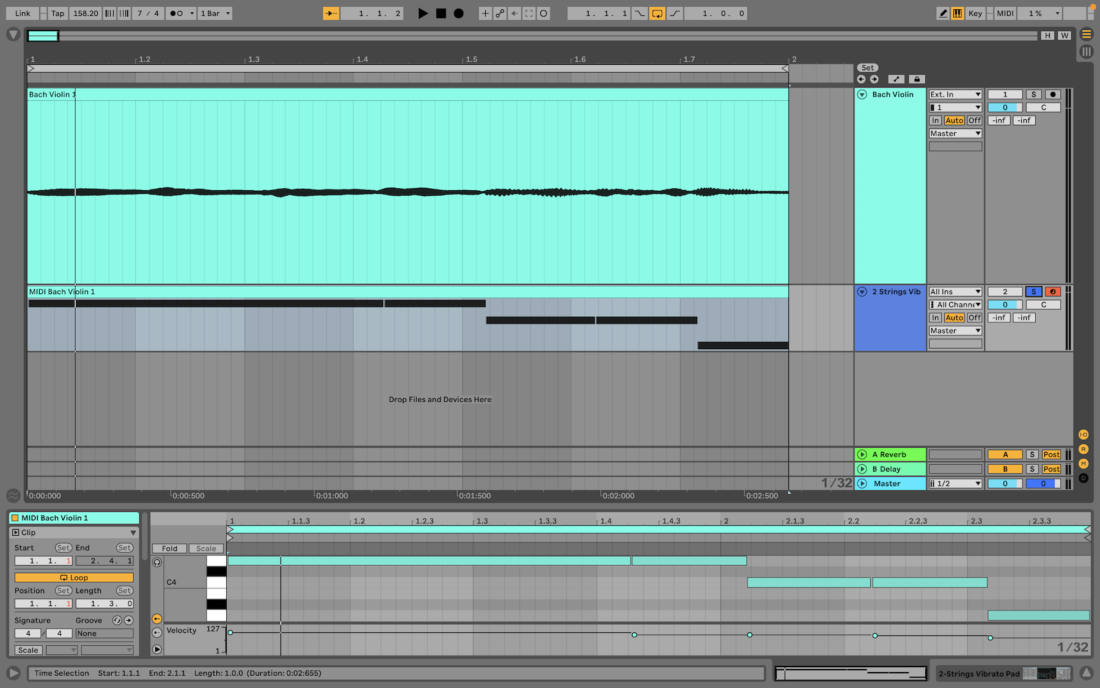The width and height of the screenshot is (1100, 688).
Task: Click the Hot-Swap Groove icon
Action: coord(116,621)
